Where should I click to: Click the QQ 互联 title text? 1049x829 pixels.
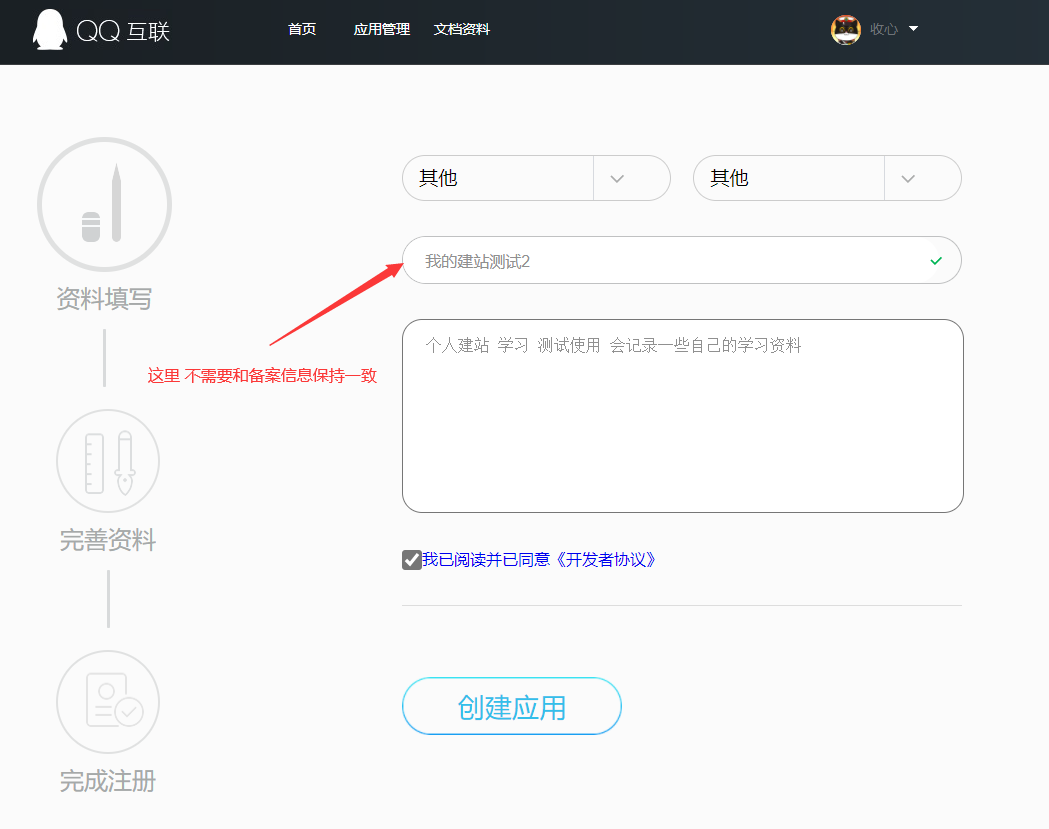123,31
